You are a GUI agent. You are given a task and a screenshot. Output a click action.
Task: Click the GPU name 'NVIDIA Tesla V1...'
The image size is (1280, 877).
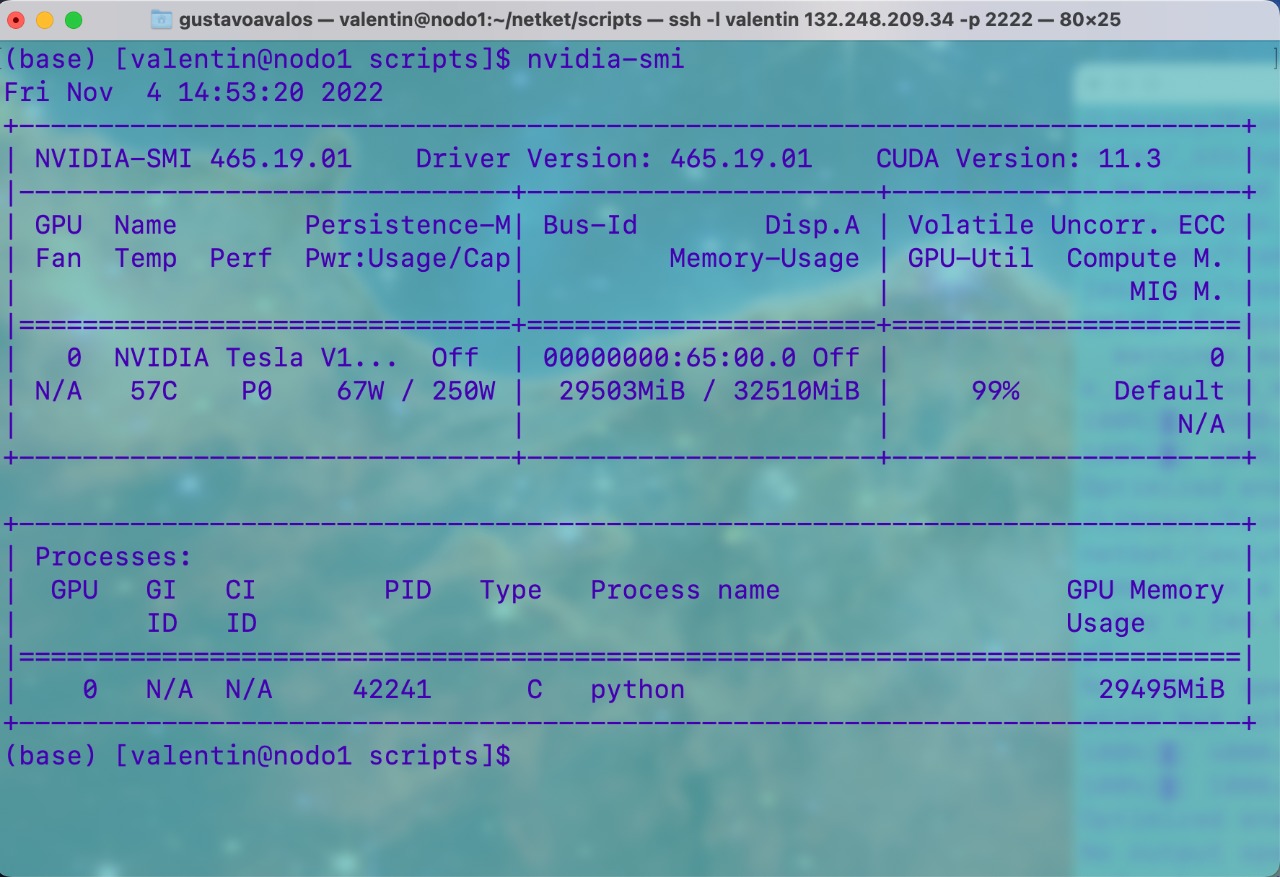pyautogui.click(x=257, y=357)
